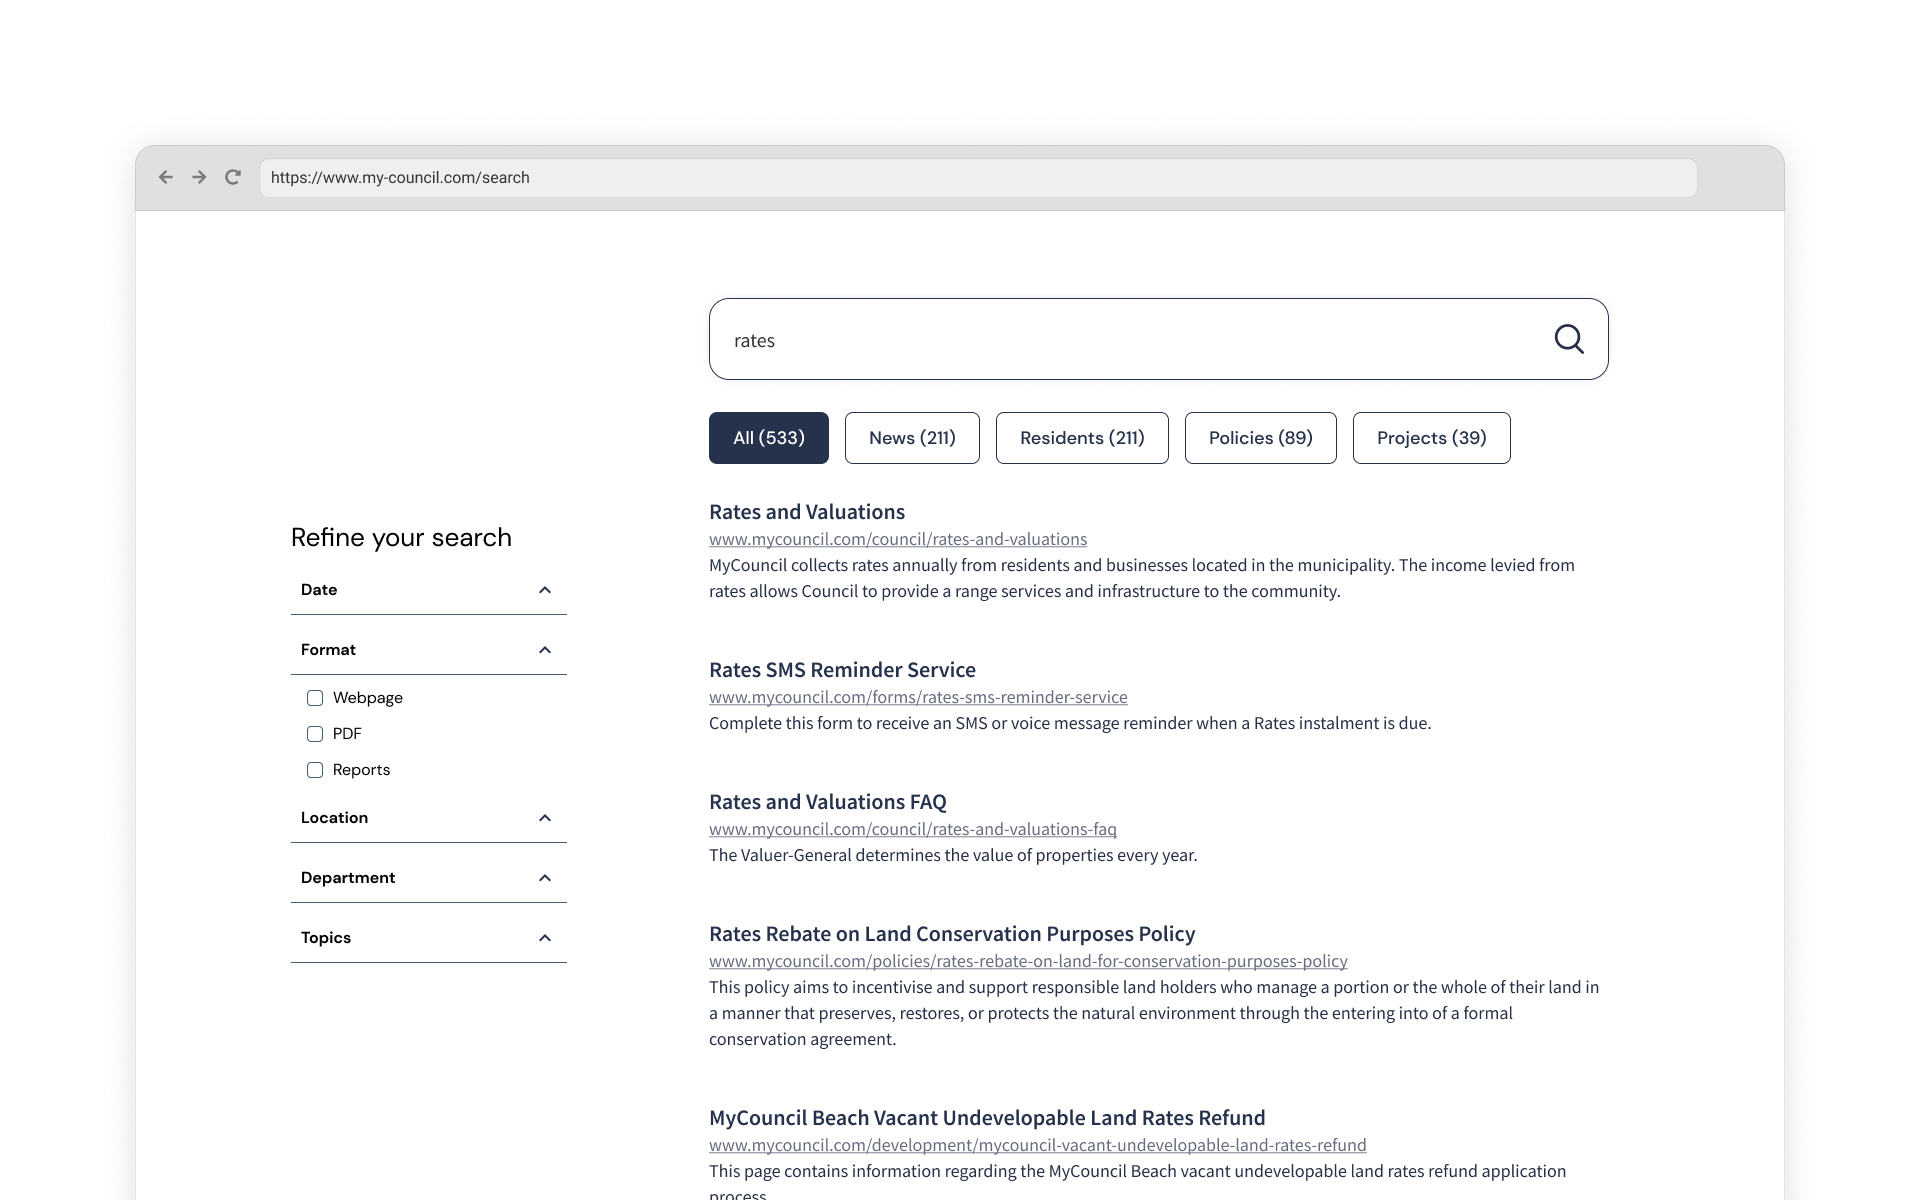Click the 'Reports' checkbox label text
The image size is (1920, 1200).
[361, 770]
